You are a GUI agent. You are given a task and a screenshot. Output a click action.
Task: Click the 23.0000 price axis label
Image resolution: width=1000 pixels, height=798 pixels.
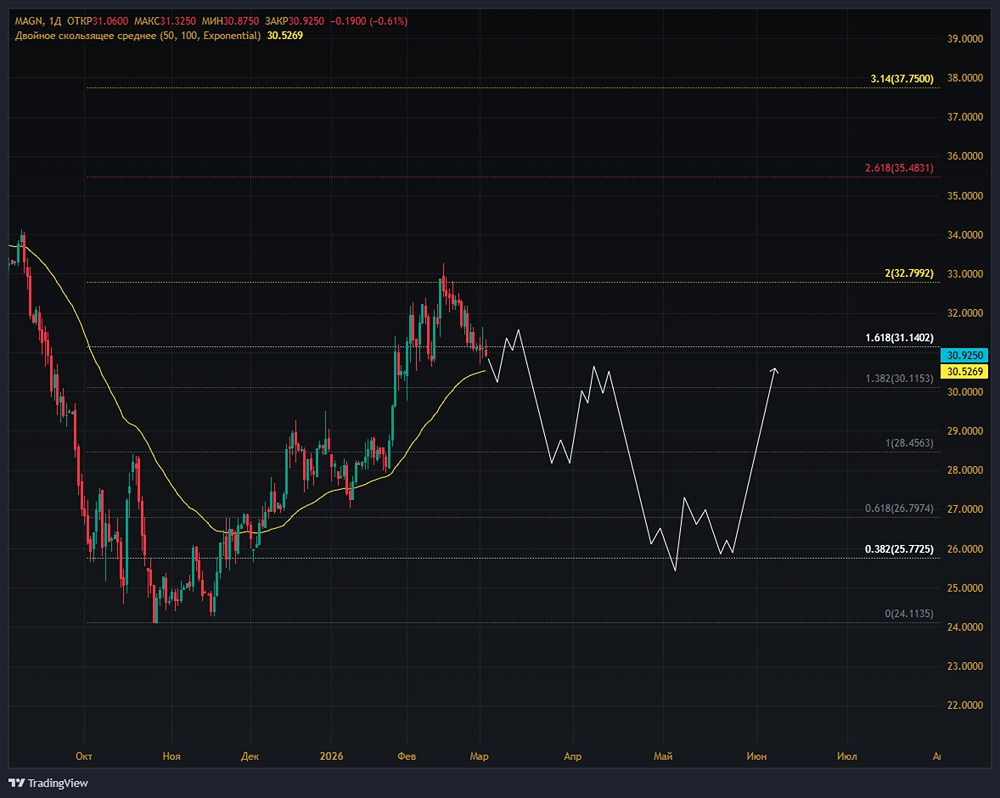coord(965,666)
